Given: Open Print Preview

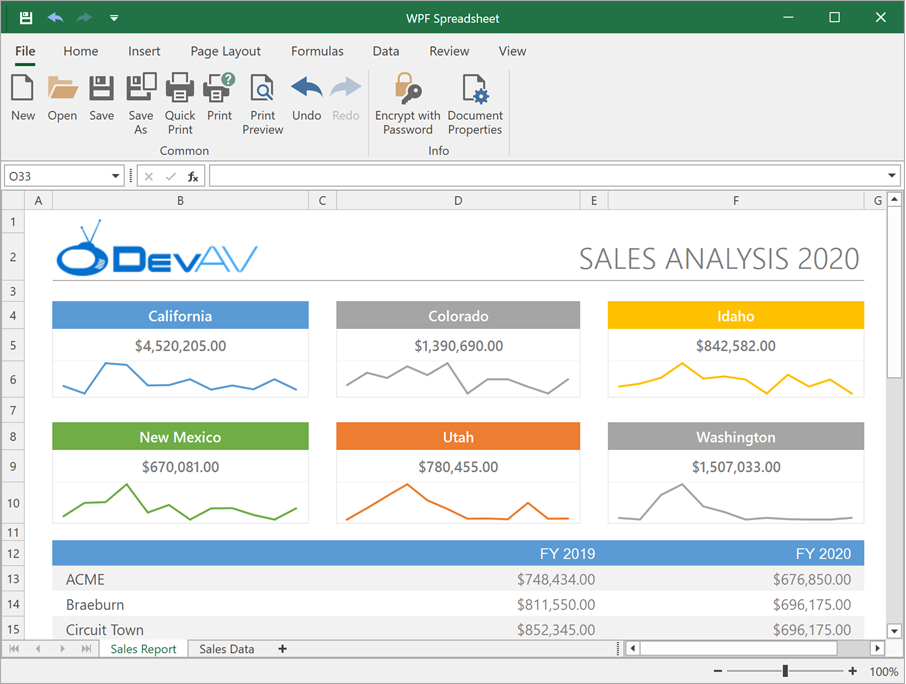Looking at the screenshot, I should point(262,95).
